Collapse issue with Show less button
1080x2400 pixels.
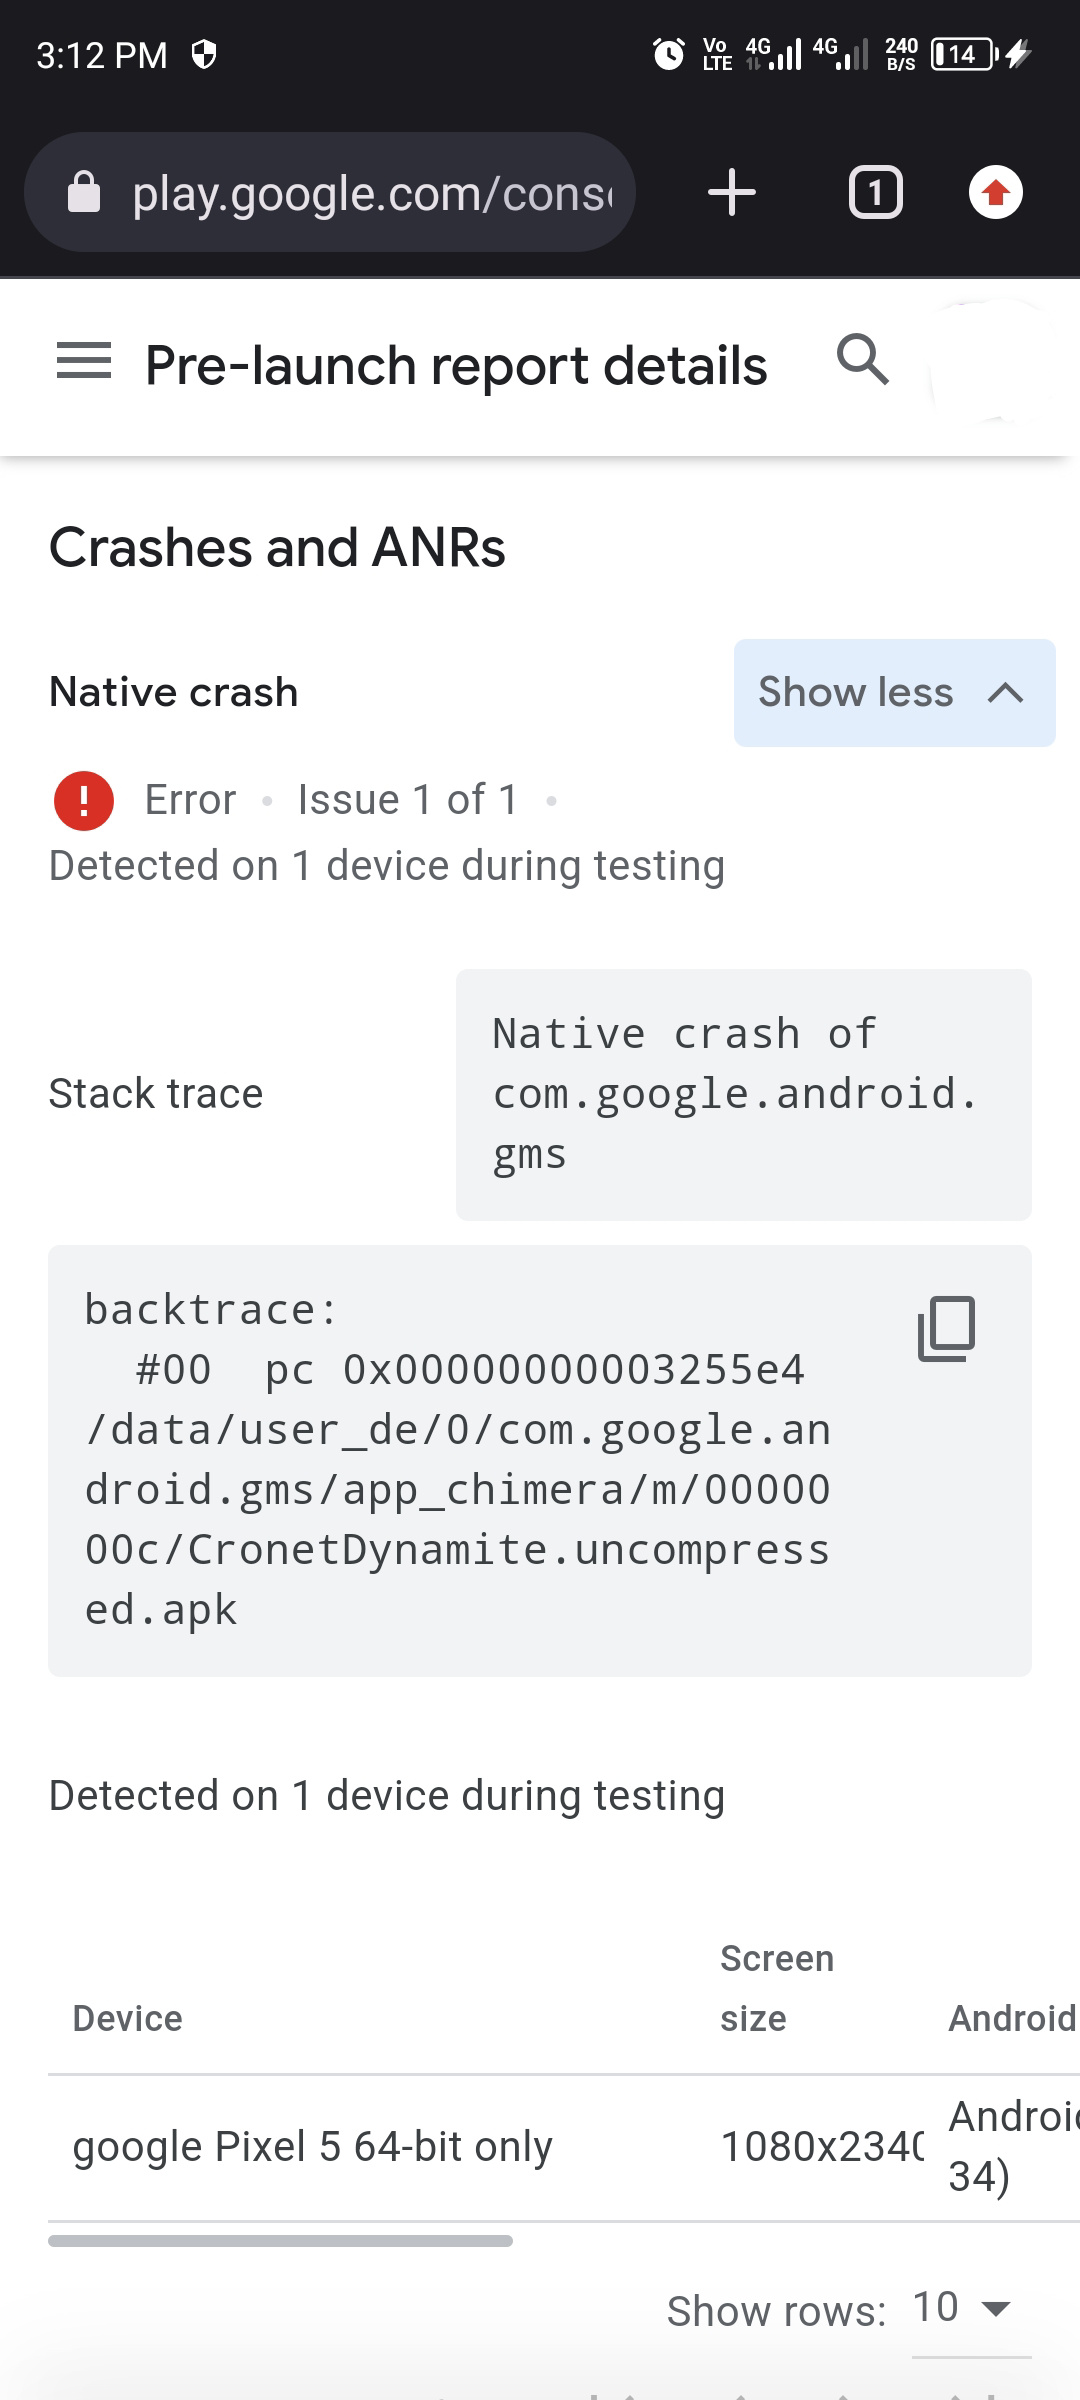[894, 693]
